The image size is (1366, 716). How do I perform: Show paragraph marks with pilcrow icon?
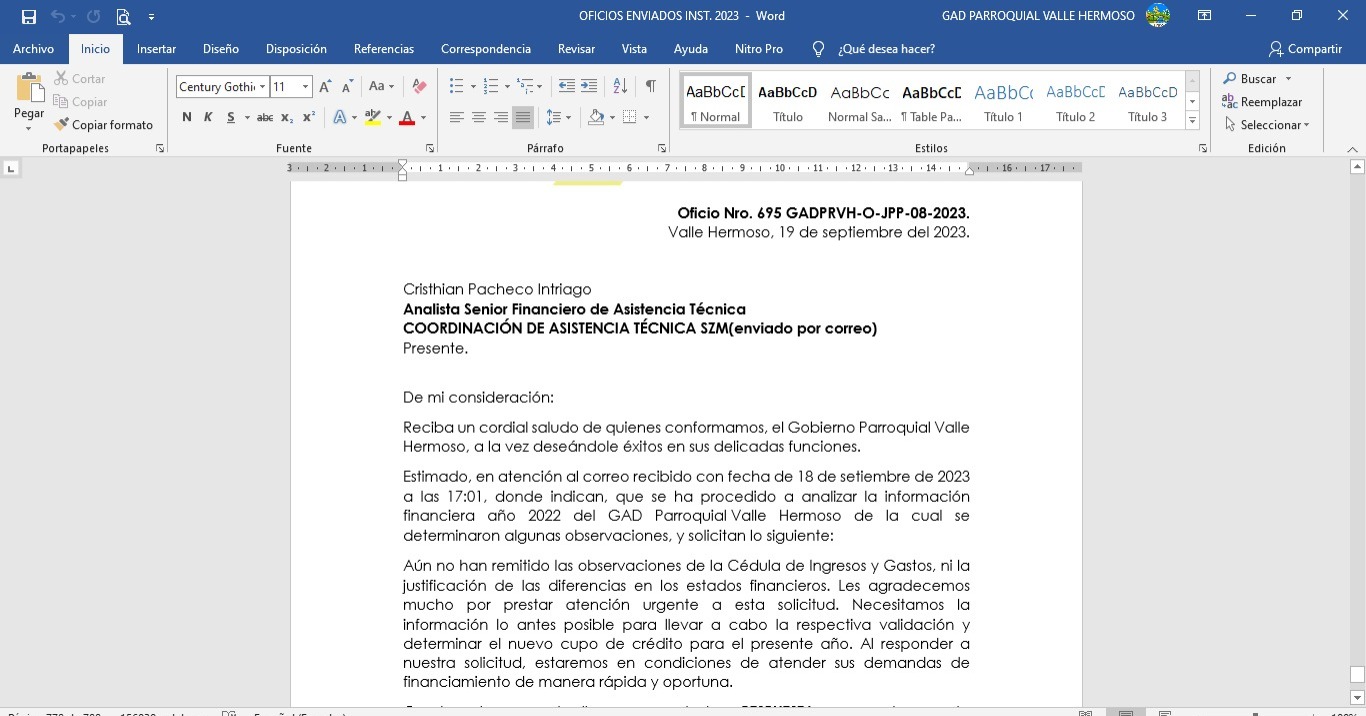click(x=650, y=87)
